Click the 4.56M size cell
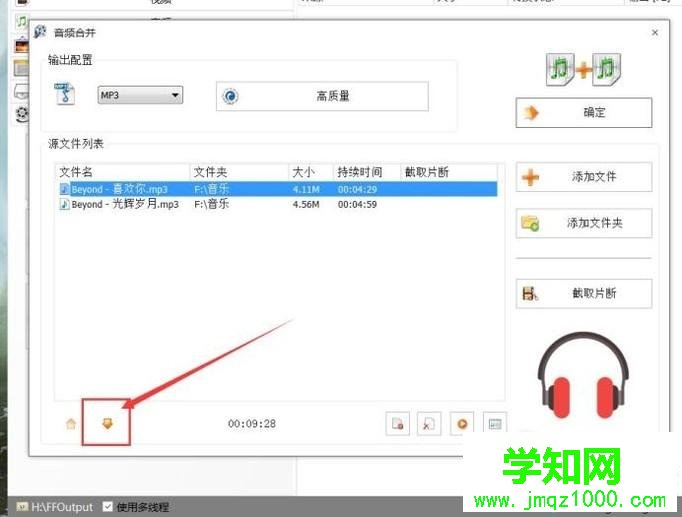This screenshot has height=517, width=682. [x=306, y=204]
